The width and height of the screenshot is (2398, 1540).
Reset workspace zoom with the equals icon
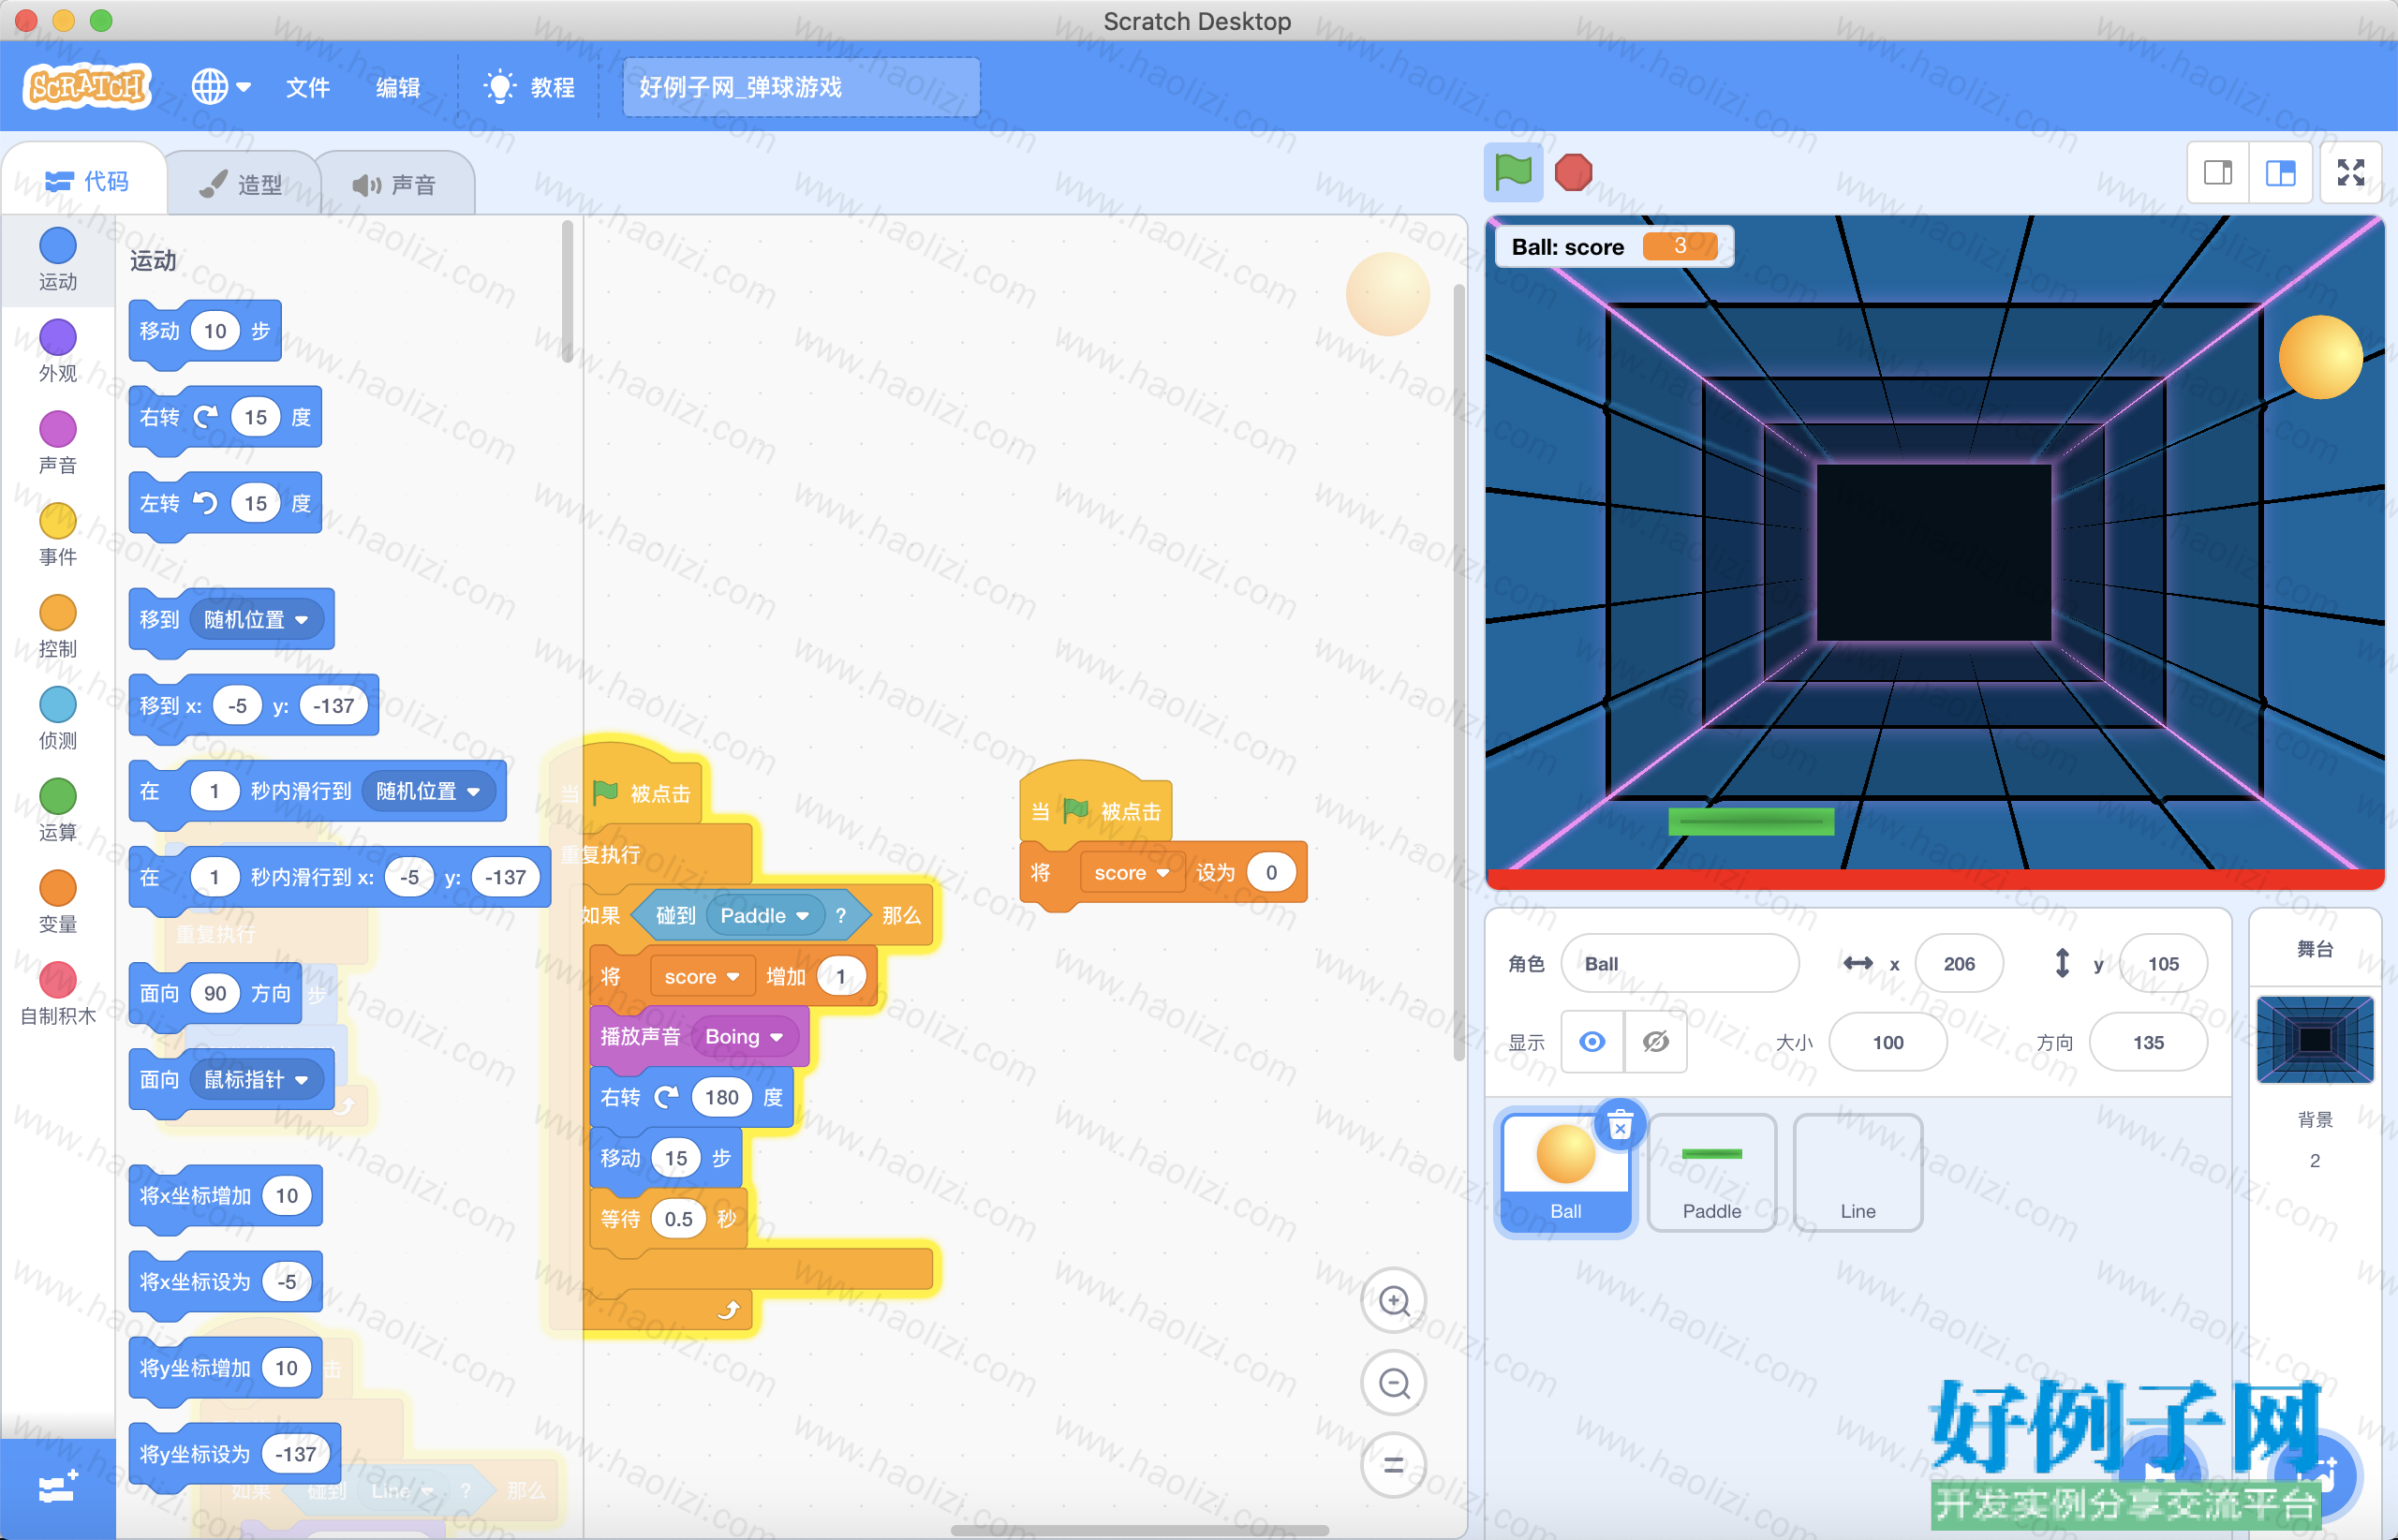1394,1465
